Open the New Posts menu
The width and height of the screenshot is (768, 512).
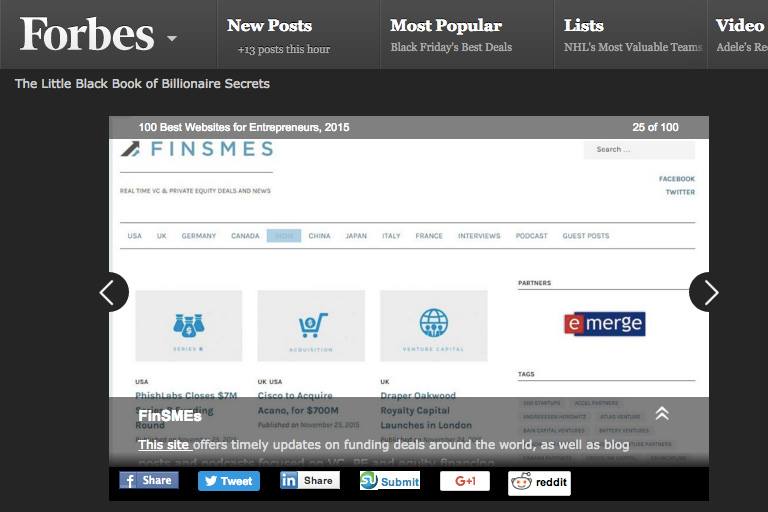coord(269,25)
